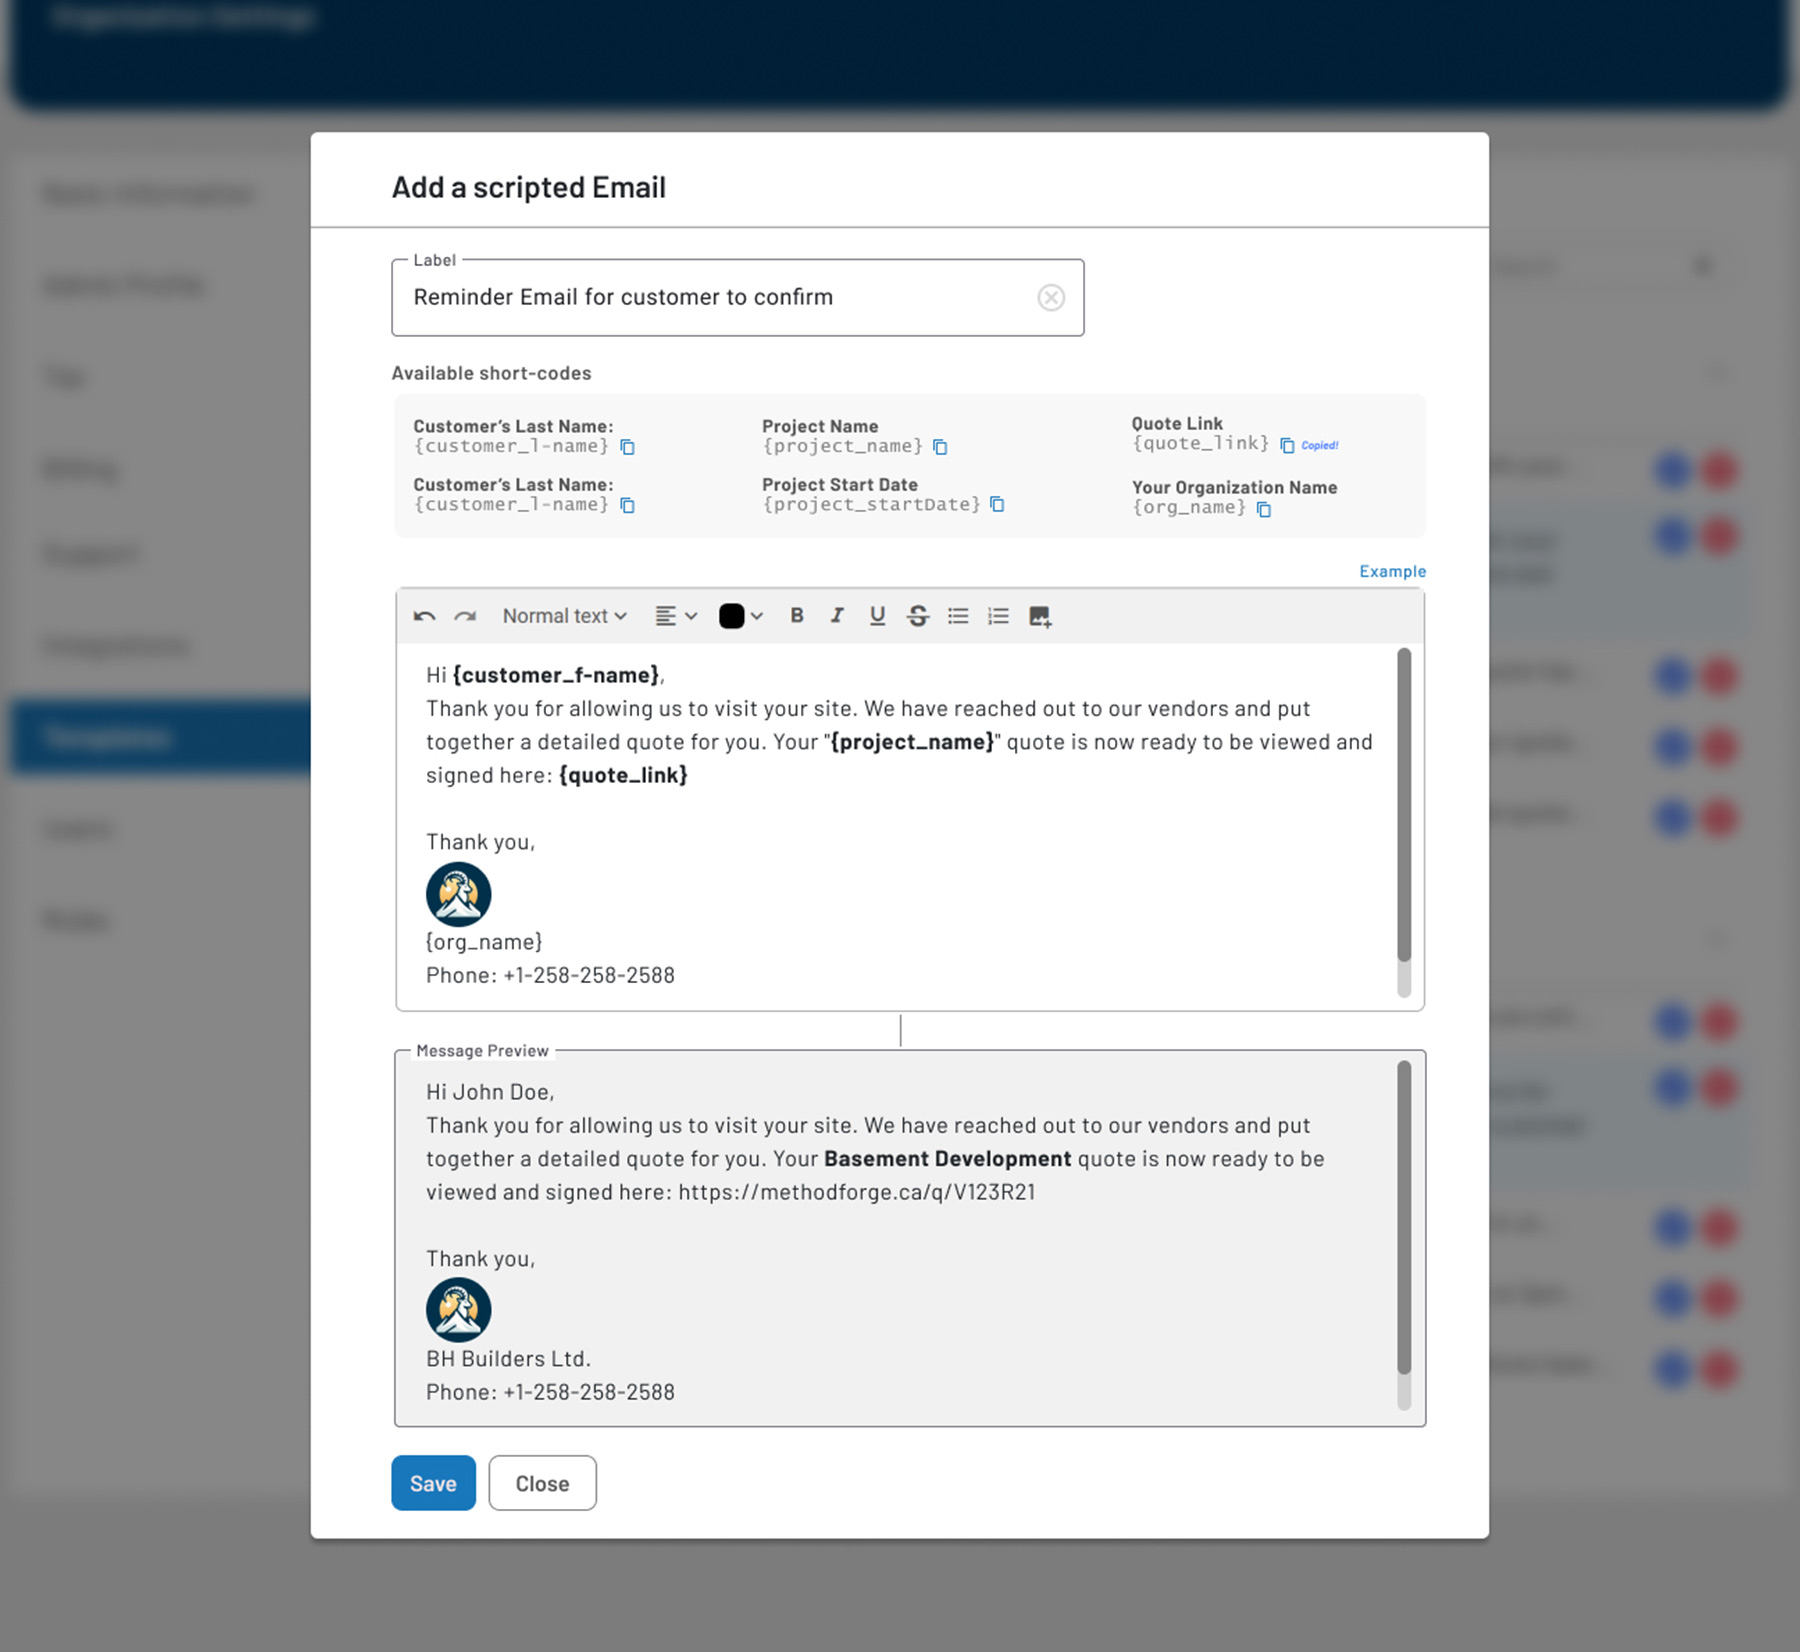This screenshot has height=1652, width=1800.
Task: Insert a numbered list
Action: coord(998,616)
